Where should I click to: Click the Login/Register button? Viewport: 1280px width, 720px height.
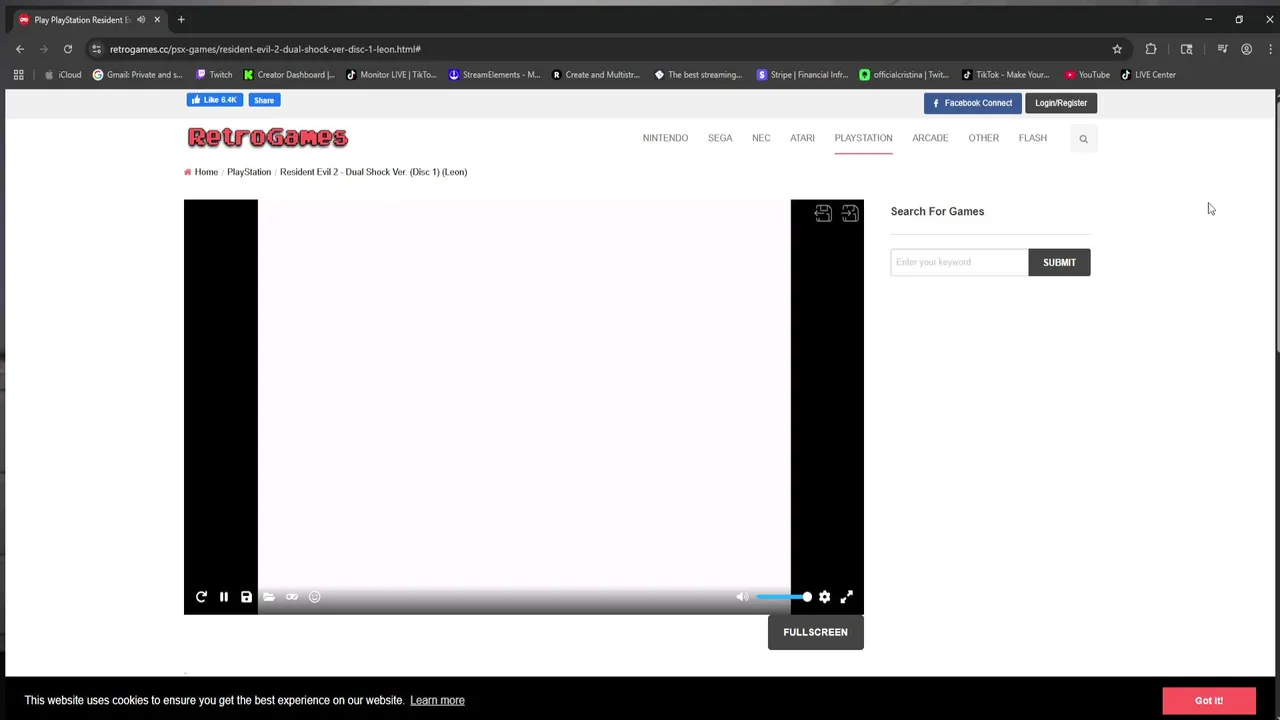click(1061, 103)
